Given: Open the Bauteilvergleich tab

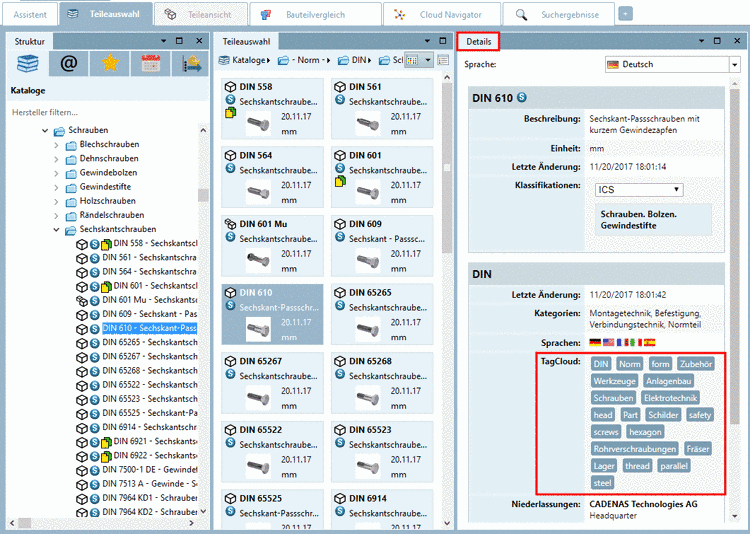Looking at the screenshot, I should point(315,14).
